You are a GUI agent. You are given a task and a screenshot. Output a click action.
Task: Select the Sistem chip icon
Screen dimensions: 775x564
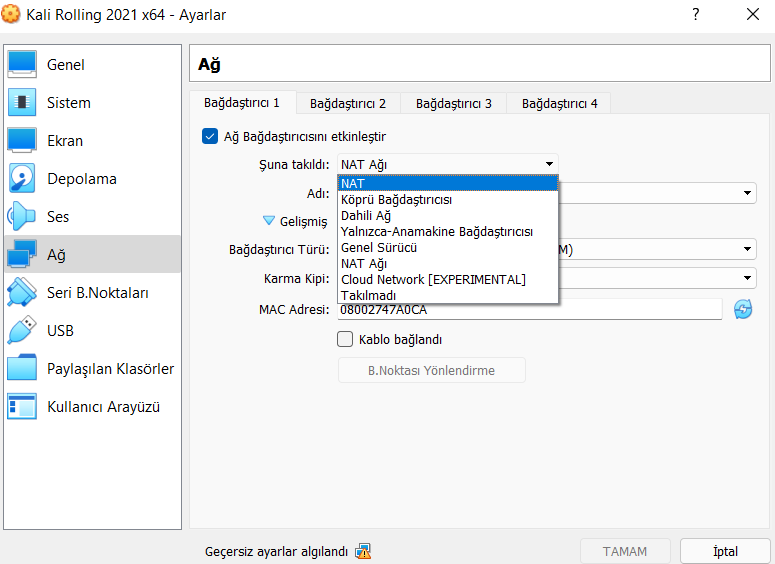tap(22, 103)
